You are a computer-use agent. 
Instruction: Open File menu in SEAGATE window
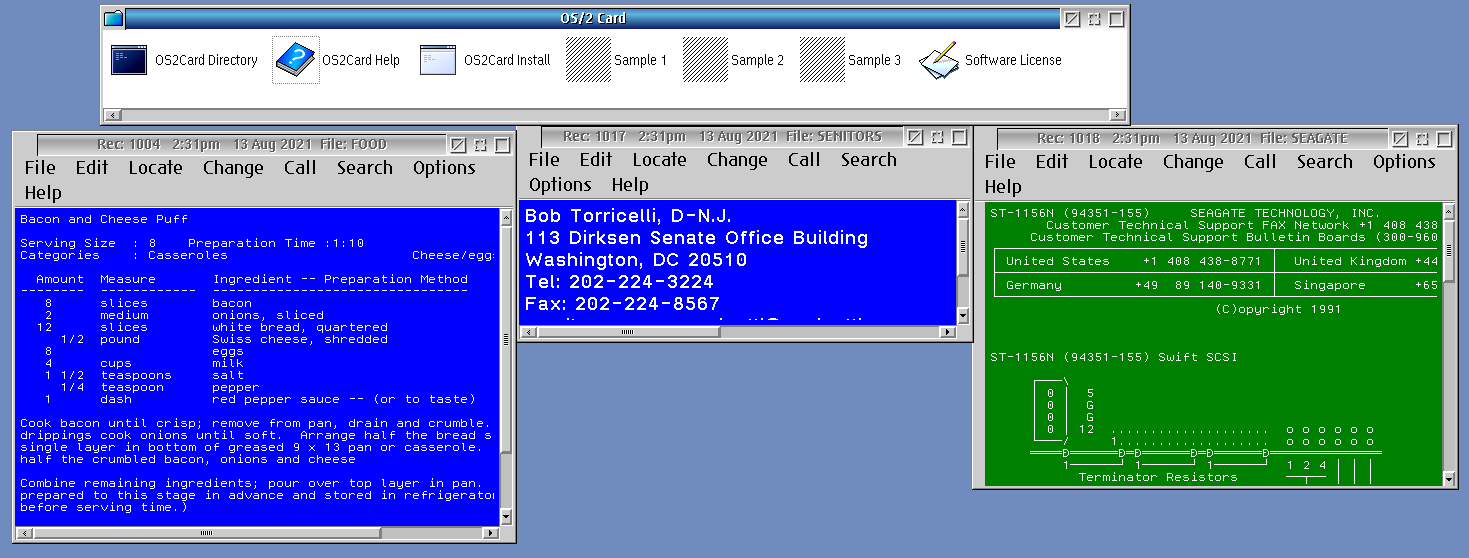pyautogui.click(x=1000, y=162)
